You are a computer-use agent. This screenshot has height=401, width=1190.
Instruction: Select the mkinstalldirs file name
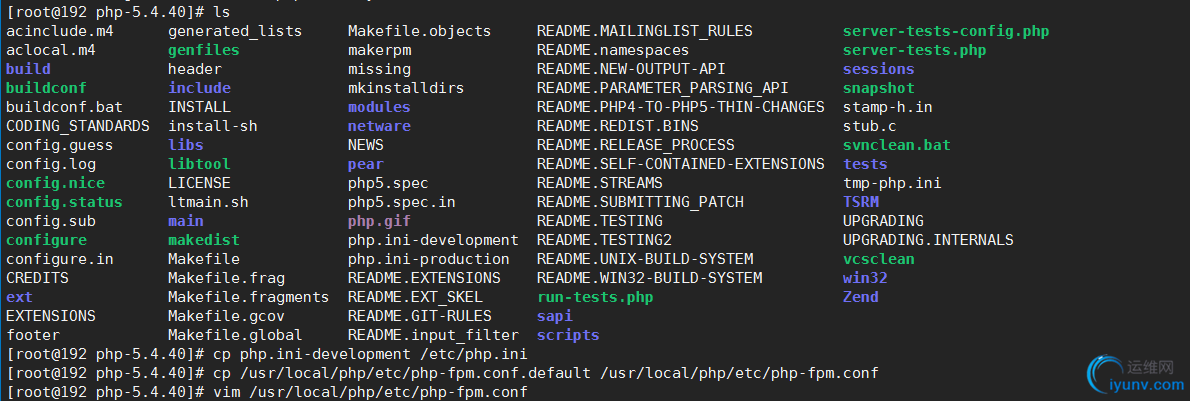tap(406, 88)
